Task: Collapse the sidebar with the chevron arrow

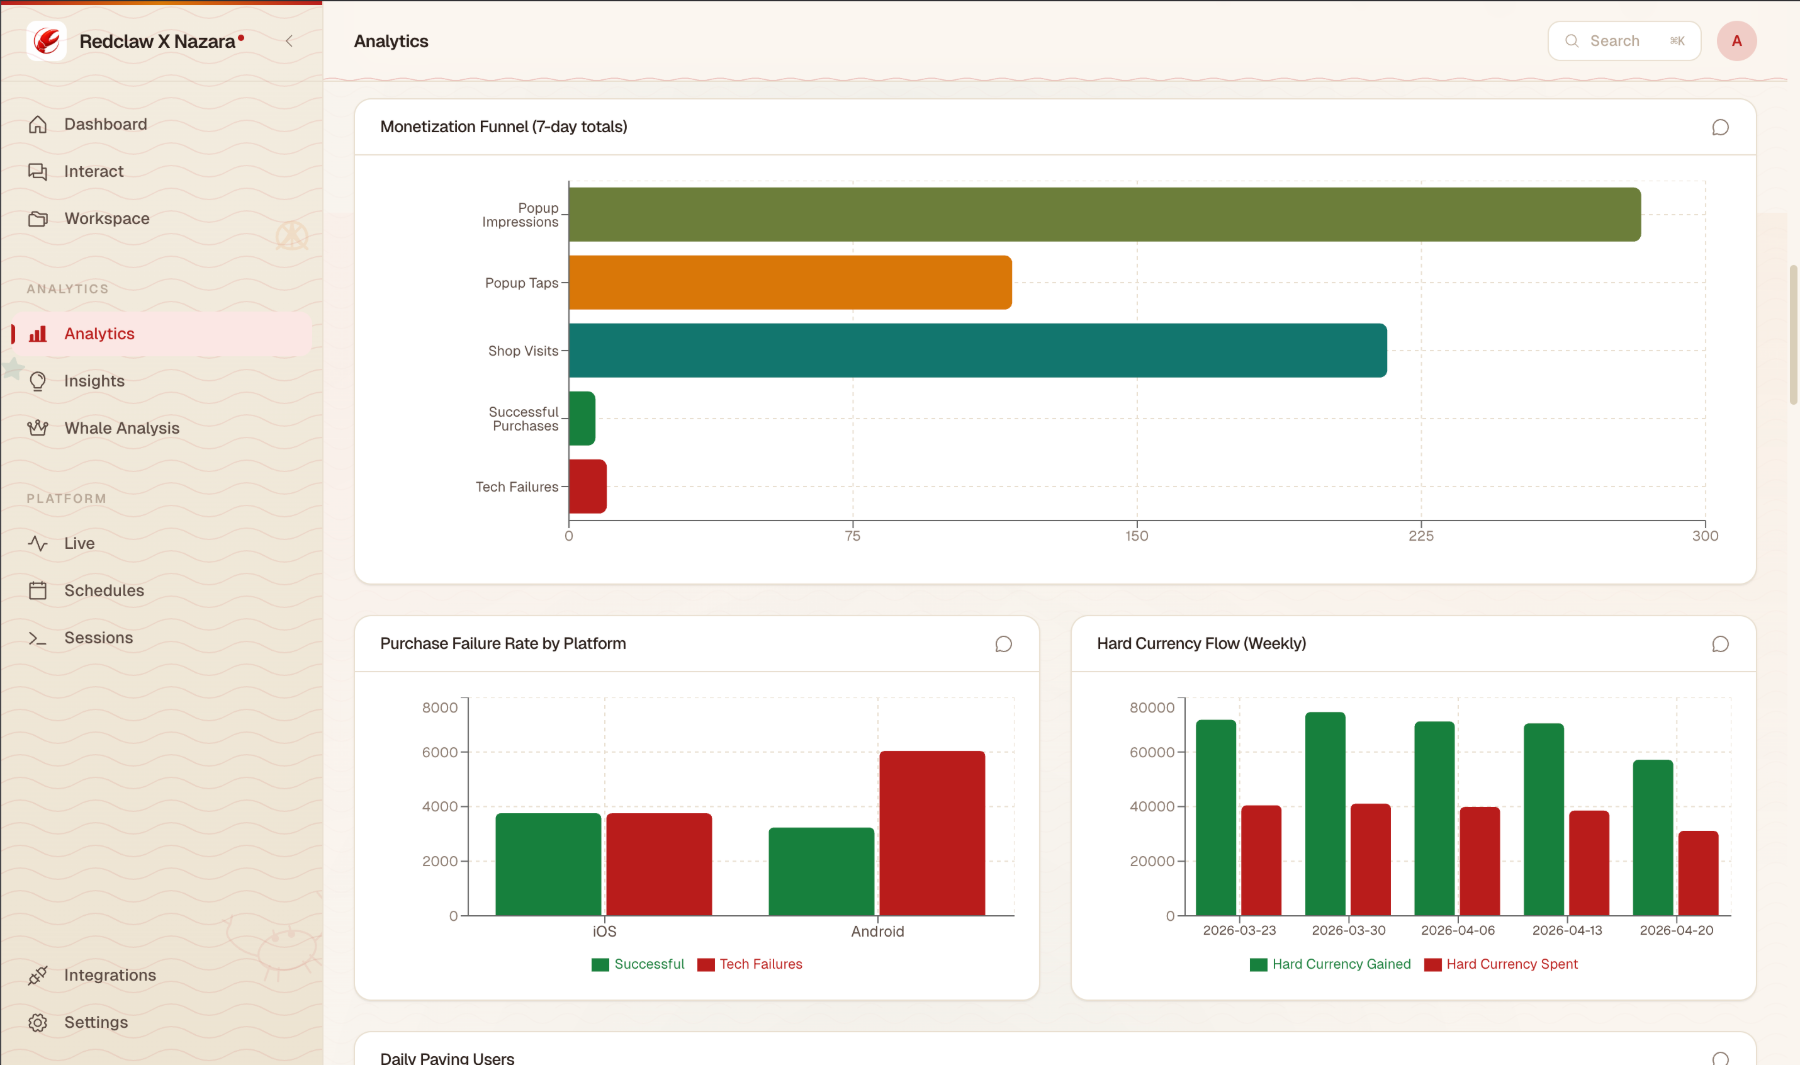Action: [289, 41]
